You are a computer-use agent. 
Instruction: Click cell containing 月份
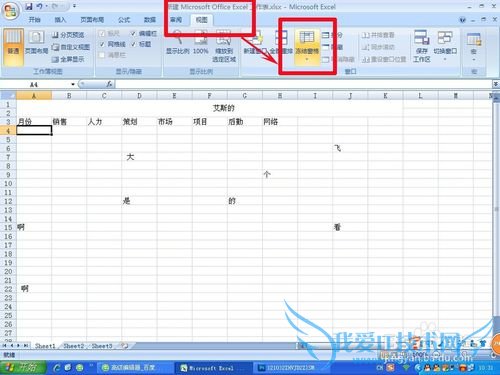pos(34,122)
